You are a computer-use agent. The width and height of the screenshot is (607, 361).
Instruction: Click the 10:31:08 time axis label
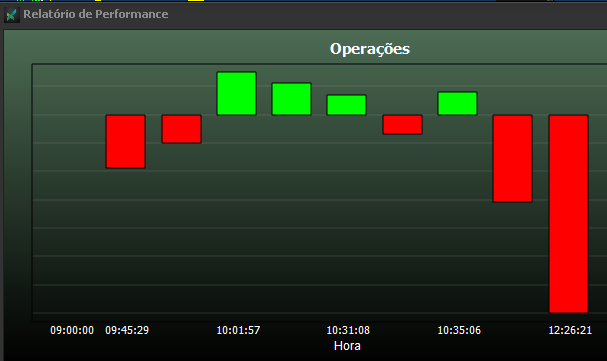(x=348, y=330)
